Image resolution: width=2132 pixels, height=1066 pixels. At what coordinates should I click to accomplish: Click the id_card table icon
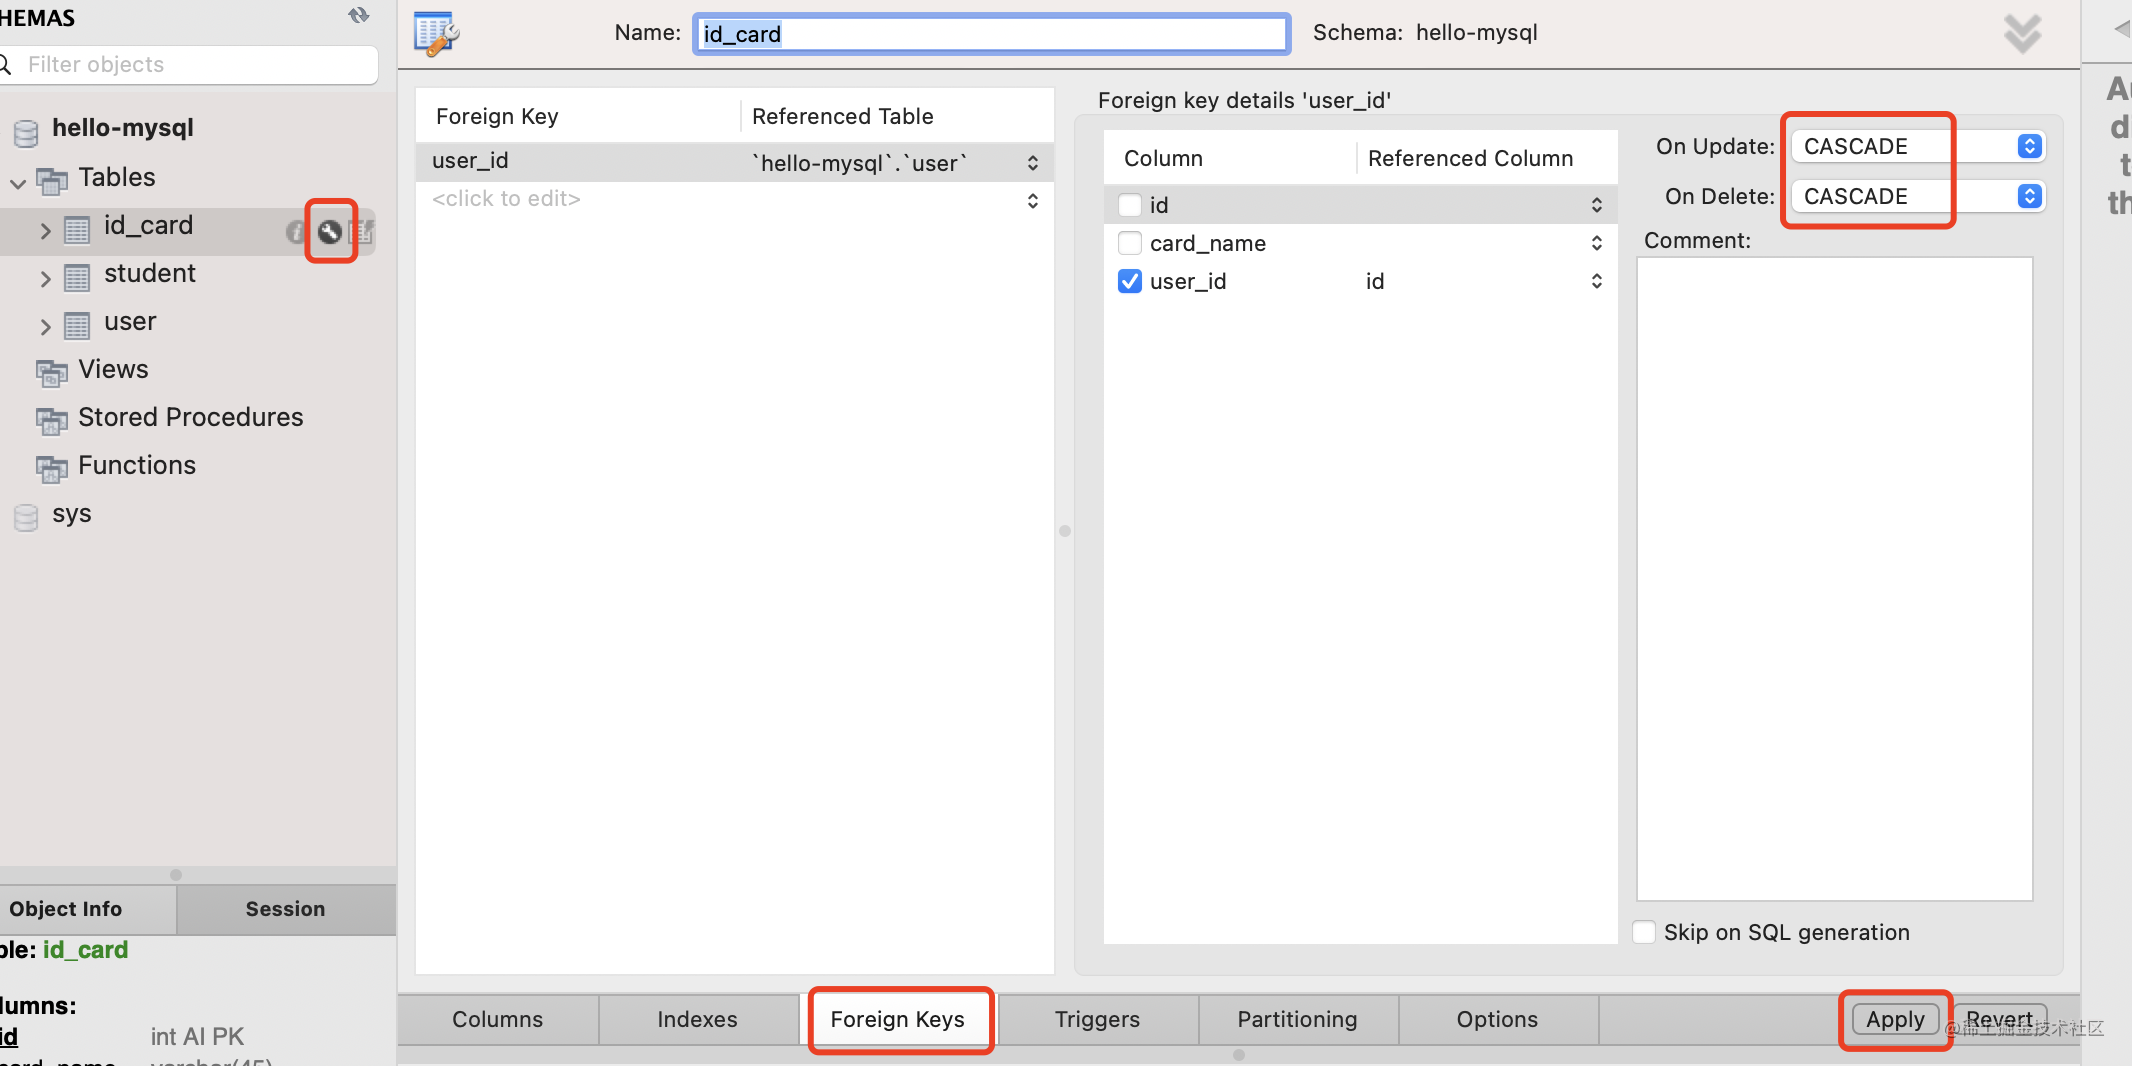click(x=77, y=229)
